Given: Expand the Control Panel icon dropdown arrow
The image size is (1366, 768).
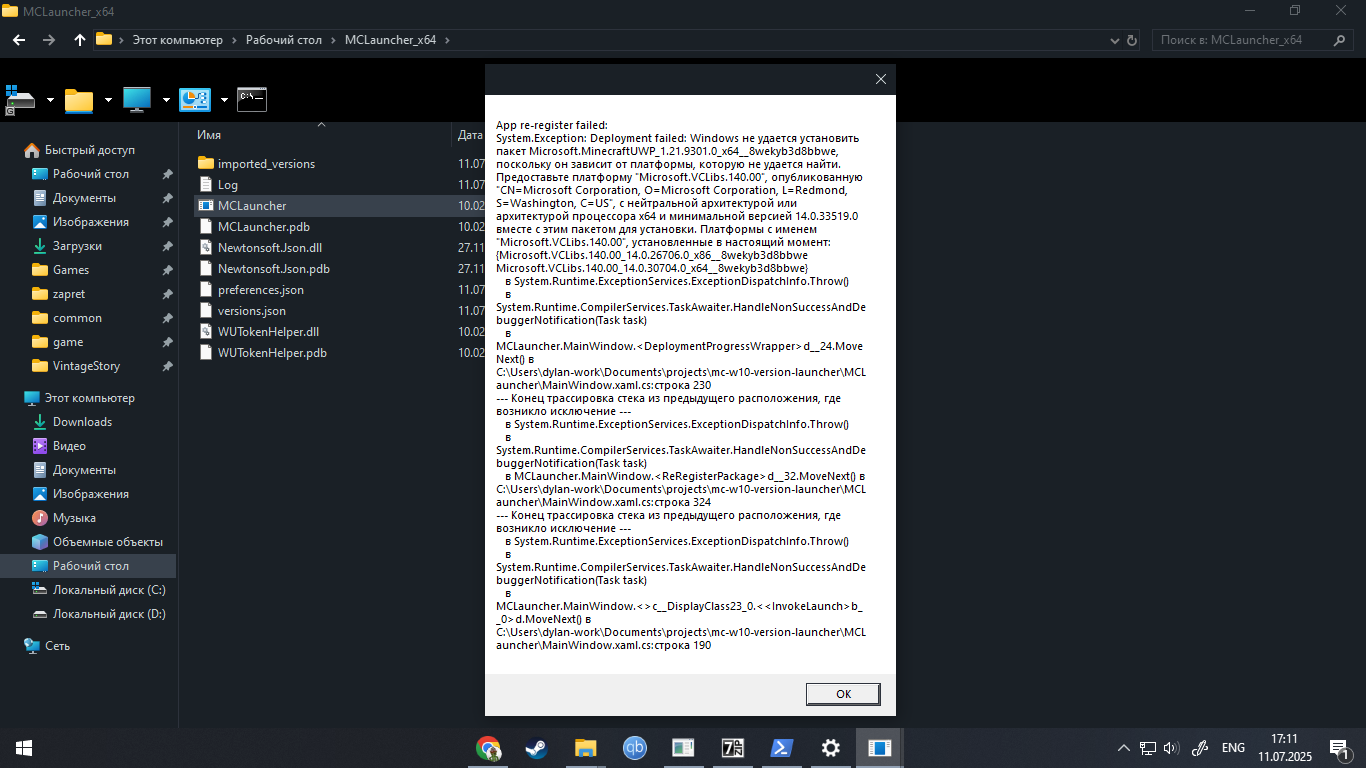Looking at the screenshot, I should [224, 100].
